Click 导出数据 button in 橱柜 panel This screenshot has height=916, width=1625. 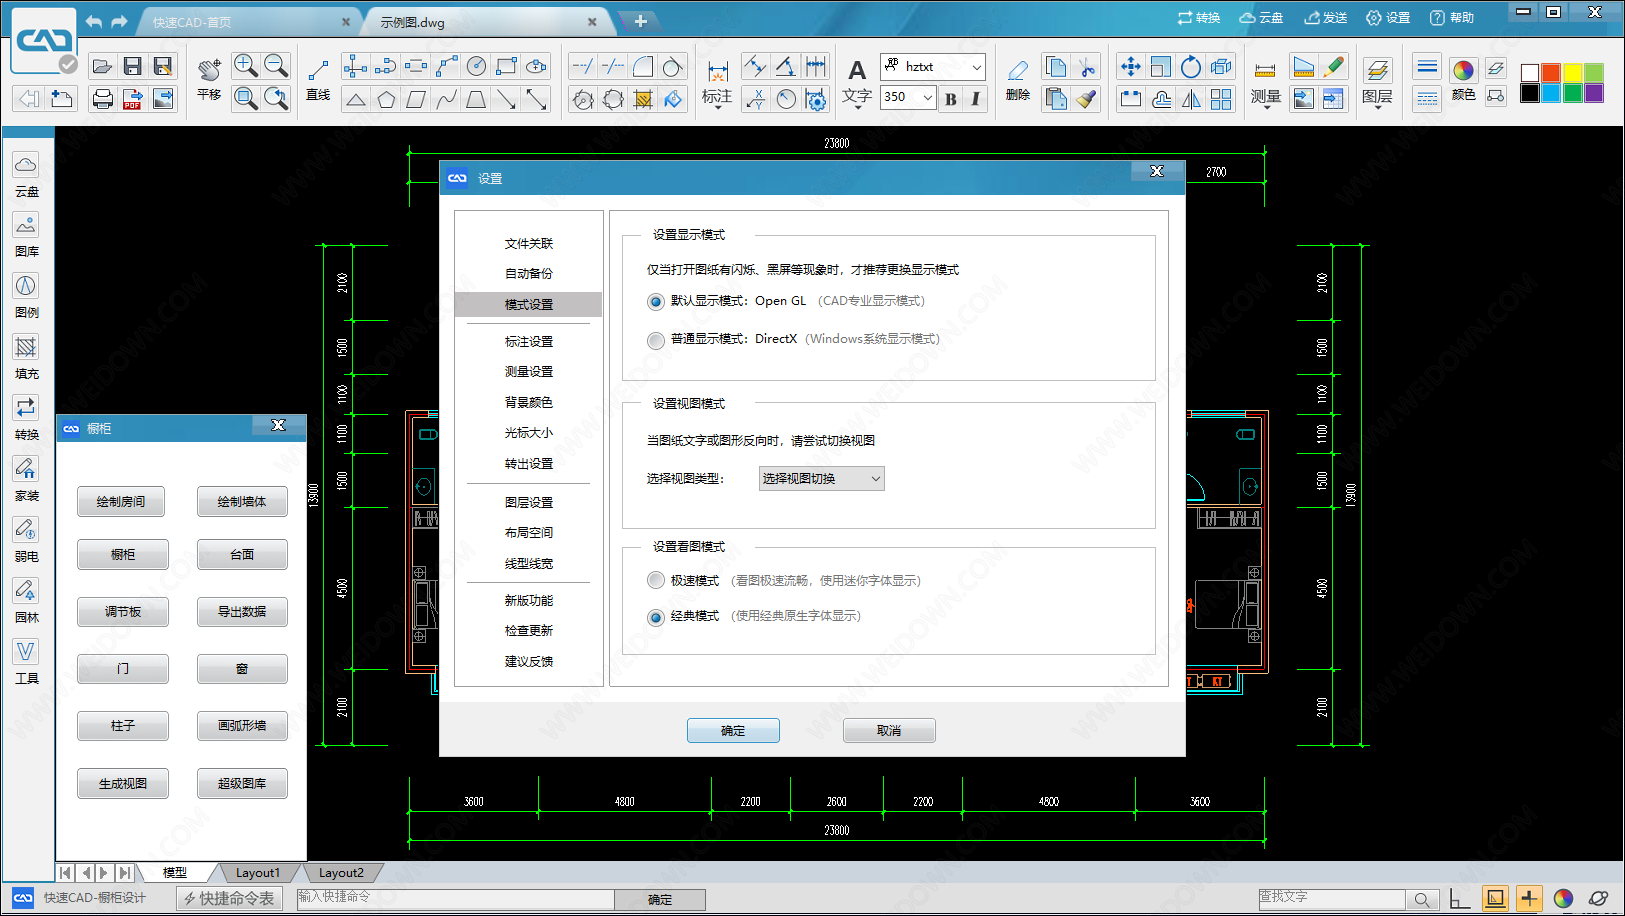coord(242,612)
